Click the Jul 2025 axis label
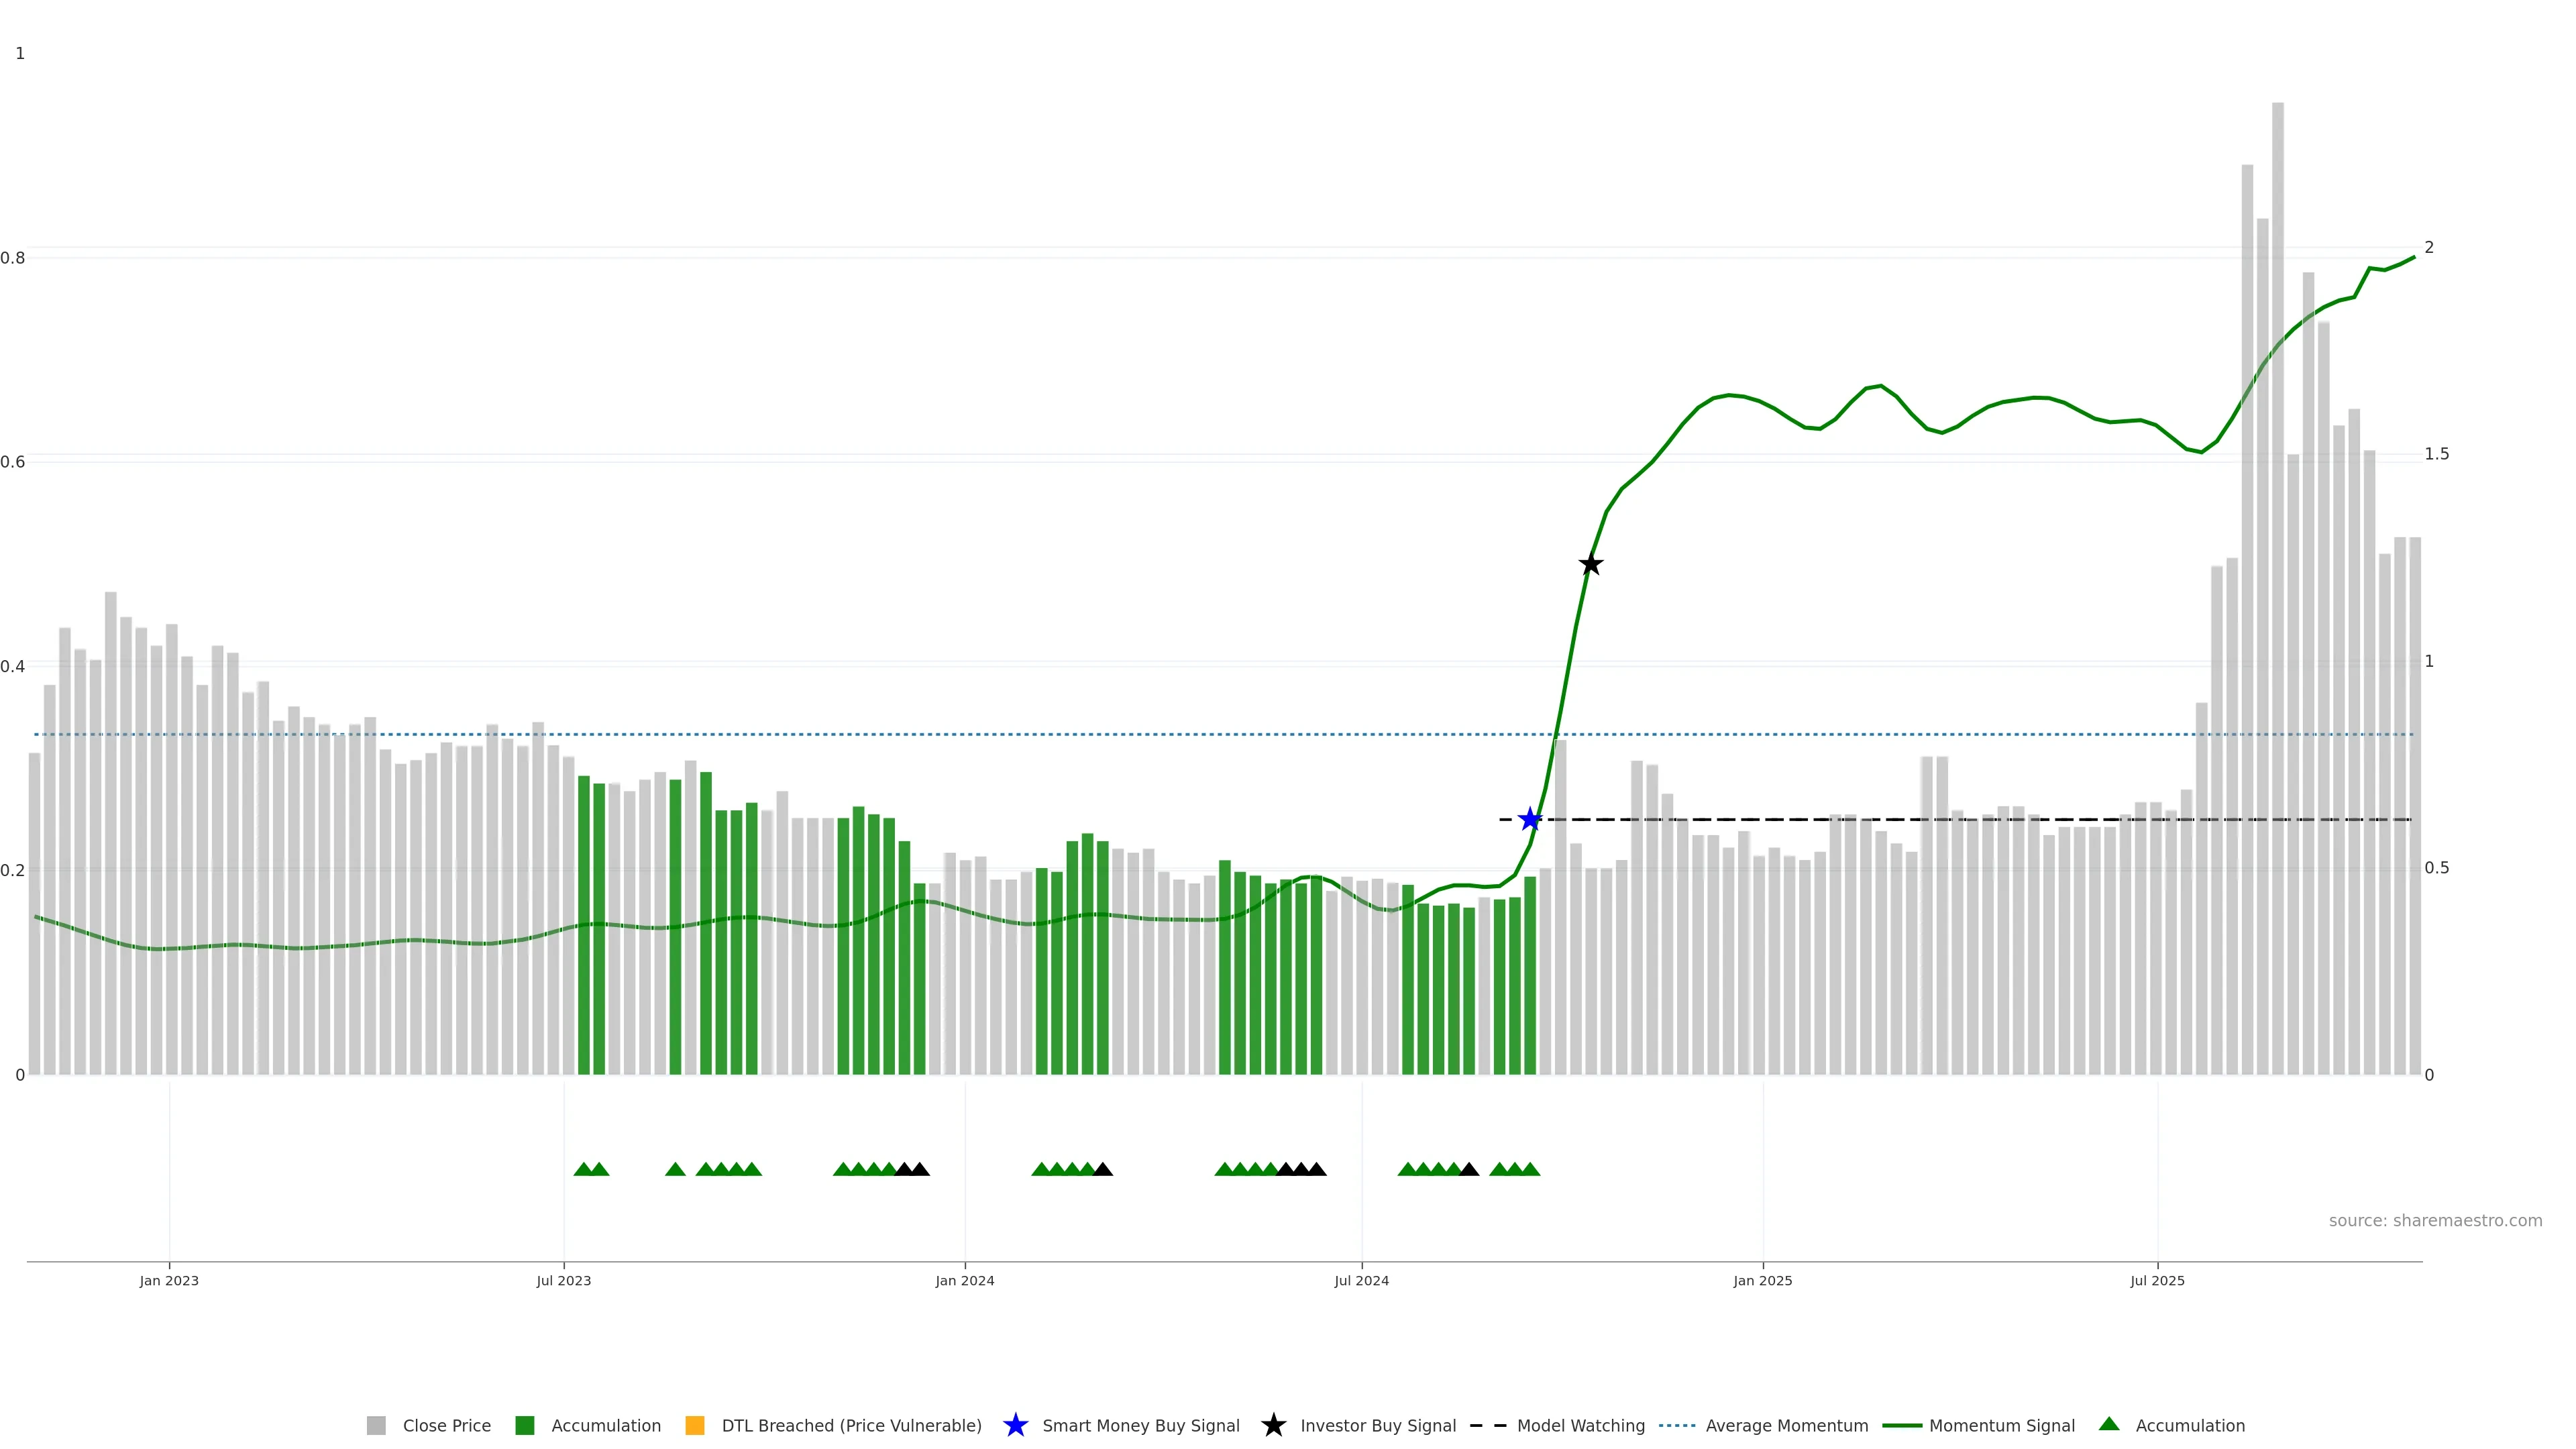This screenshot has height=1449, width=2576. [2157, 1281]
